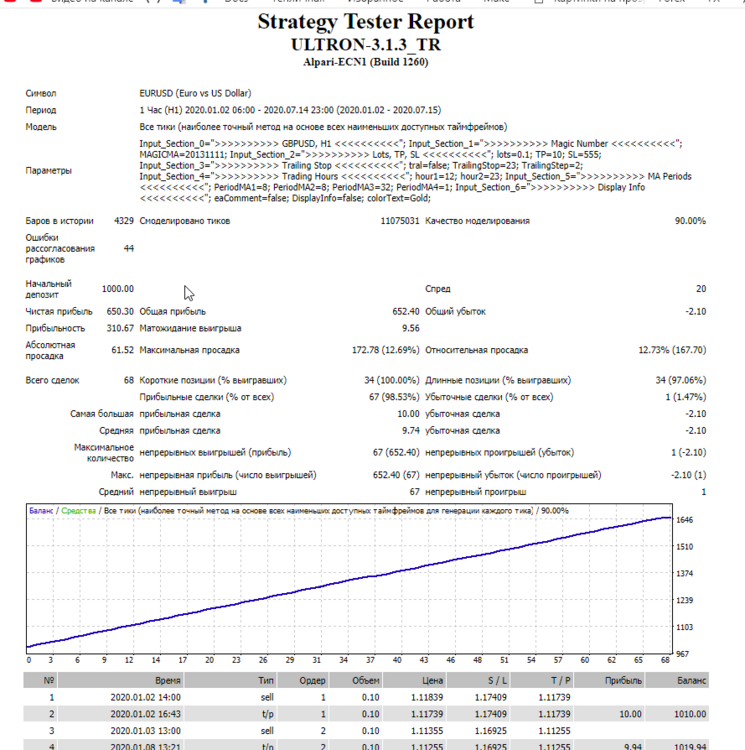Click the maximal consecutive loss value -2.10 (1)
The height and width of the screenshot is (750, 745).
coord(688,475)
